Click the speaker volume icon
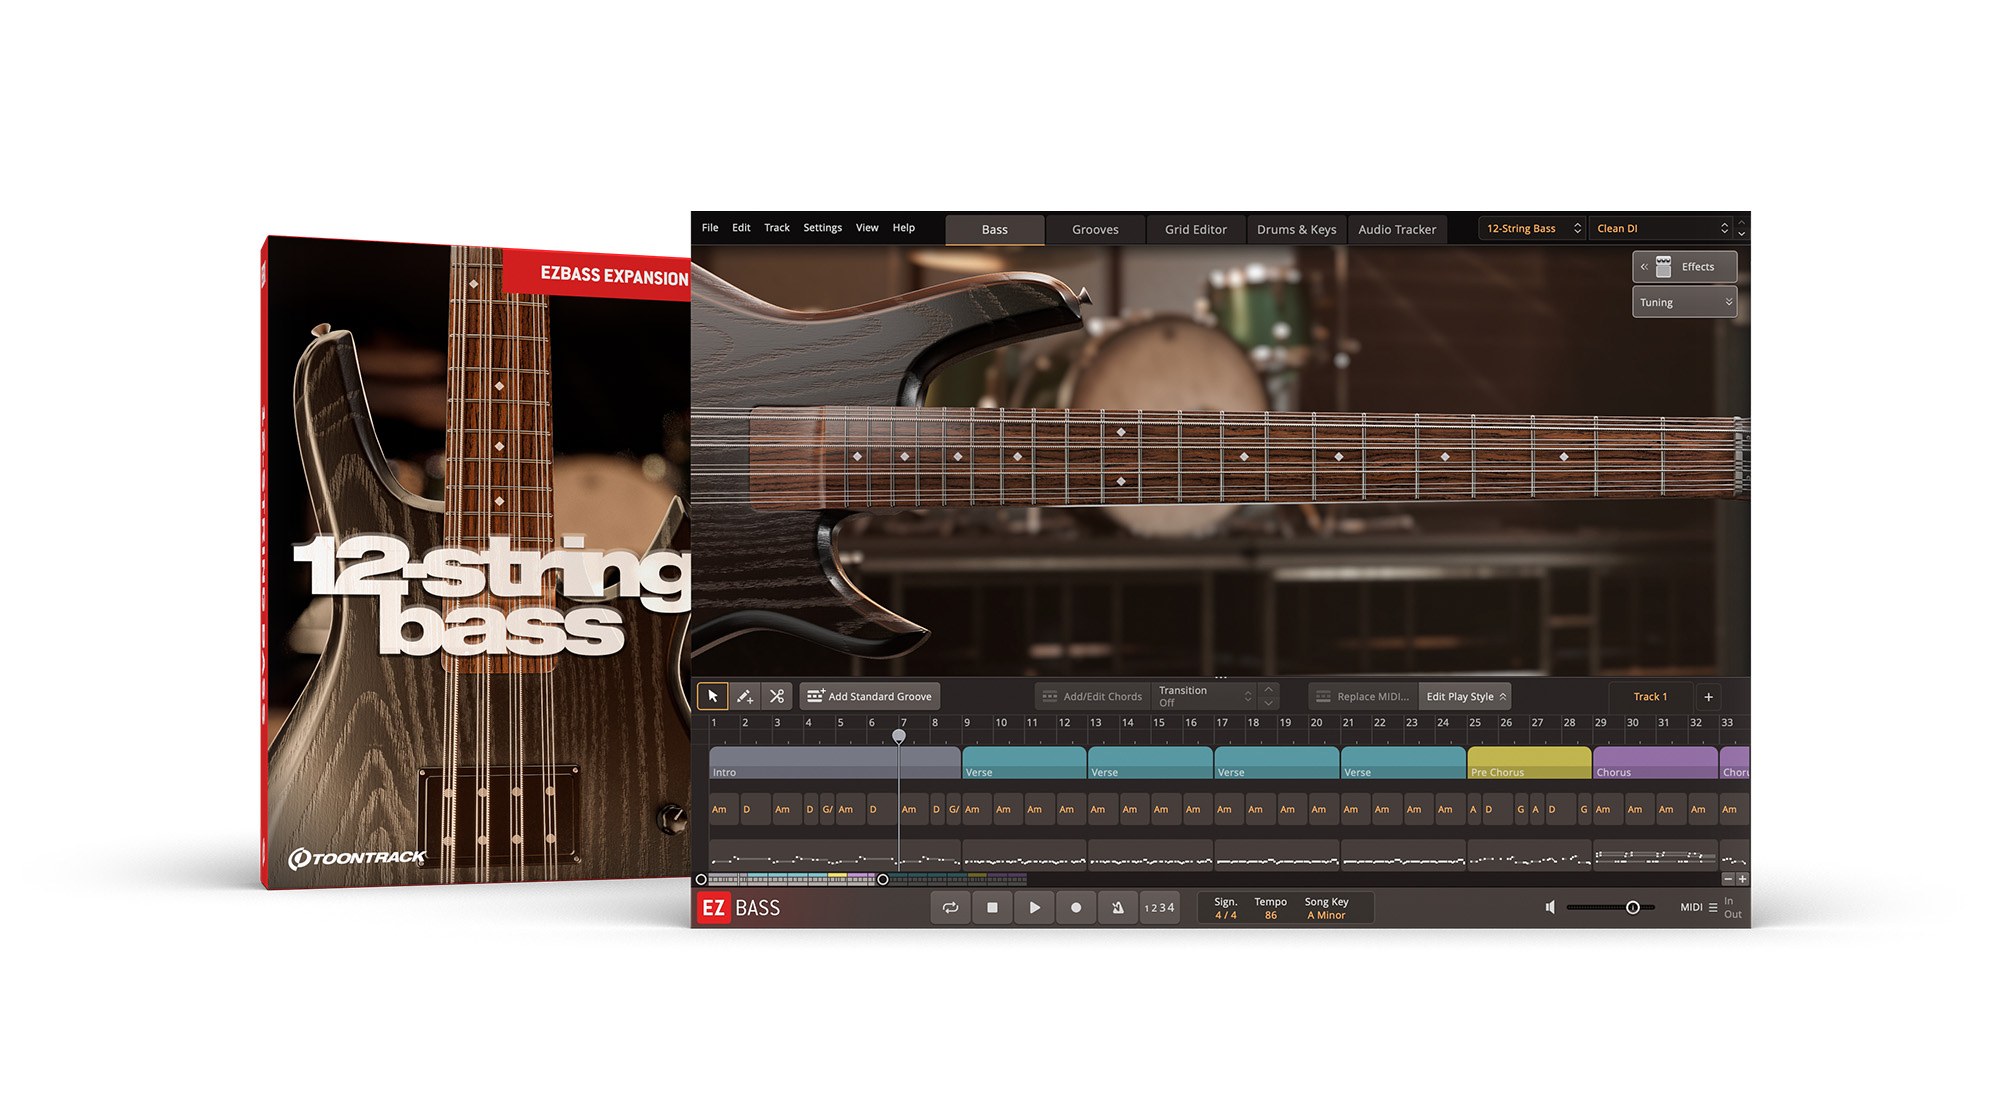Screen dimensions: 2000x1117 [1550, 908]
